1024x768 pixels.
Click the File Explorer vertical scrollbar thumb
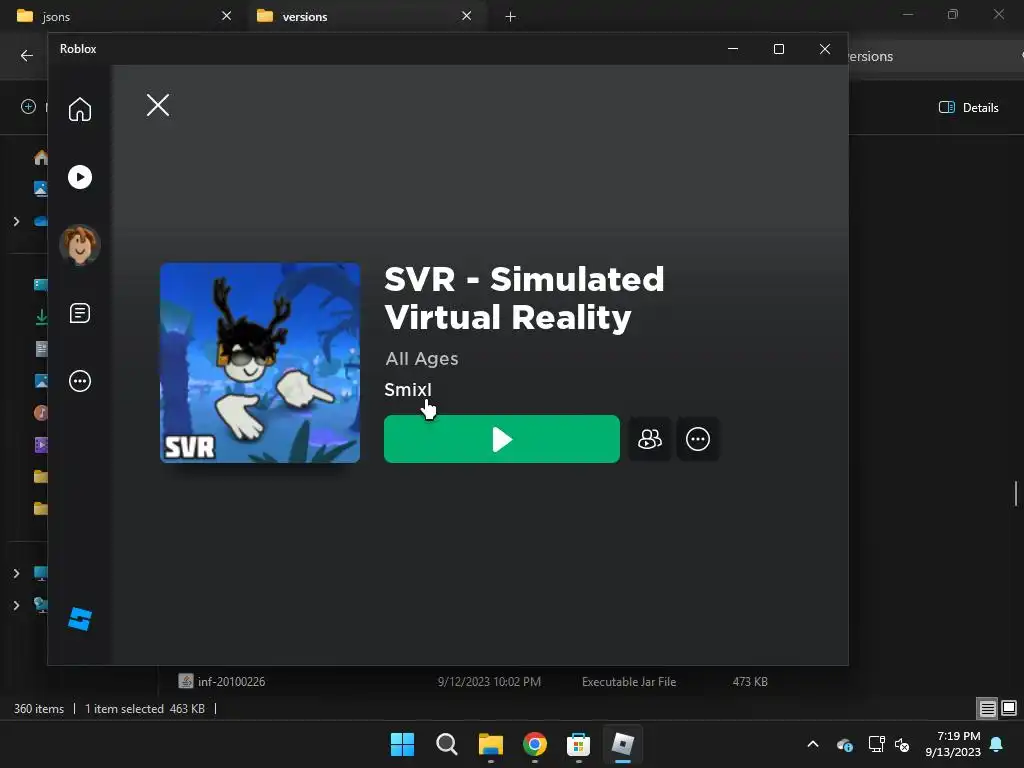pyautogui.click(x=1016, y=493)
